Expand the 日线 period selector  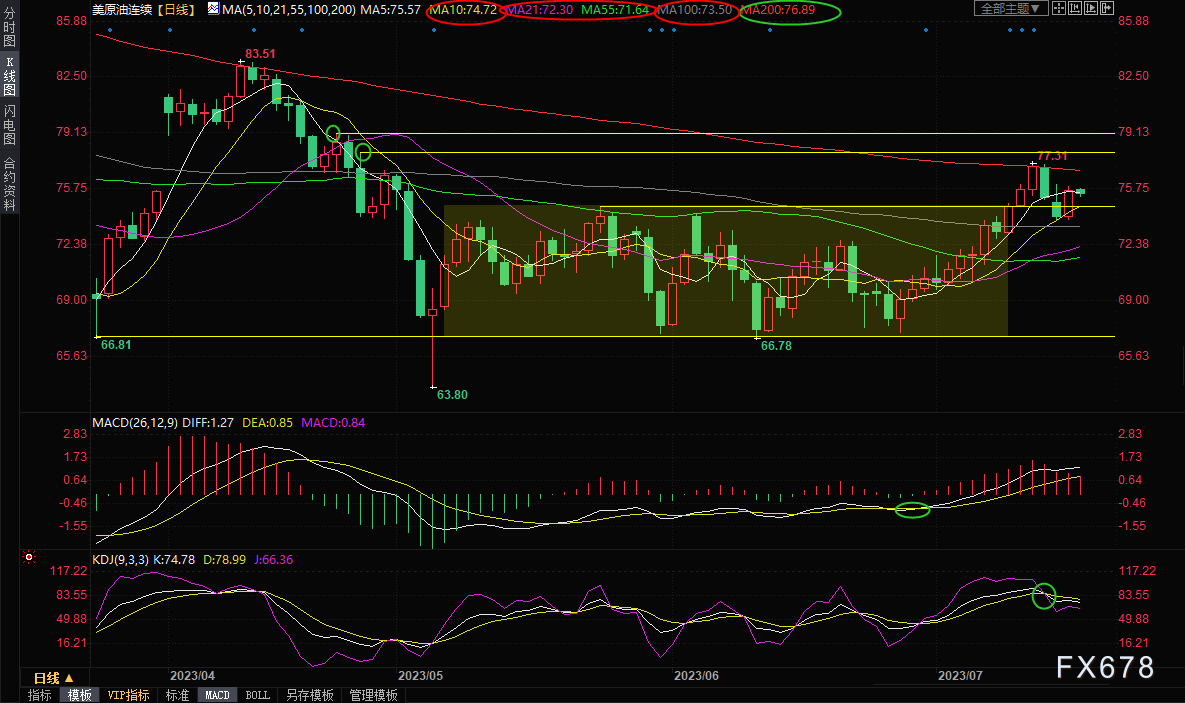pos(54,678)
